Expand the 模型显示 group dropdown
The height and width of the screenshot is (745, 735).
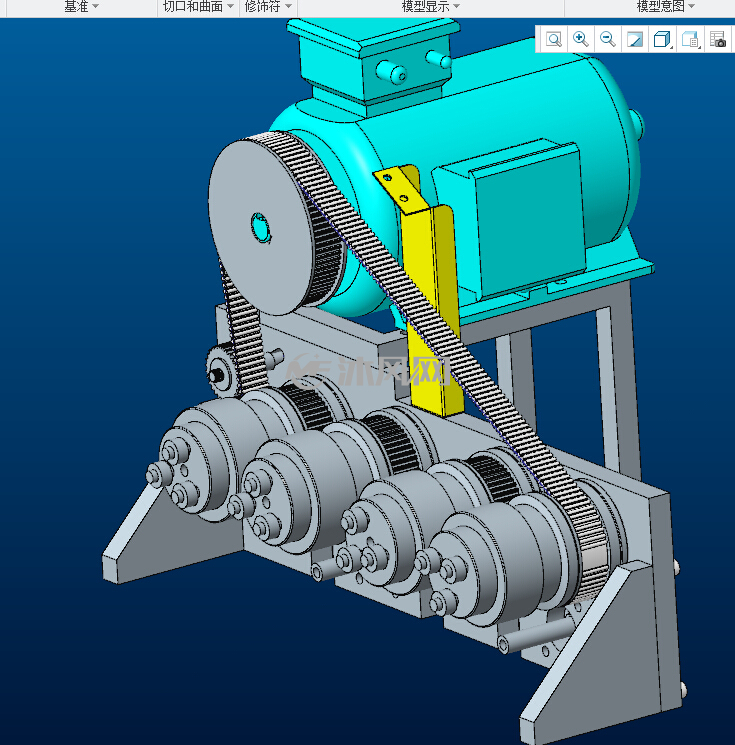430,6
